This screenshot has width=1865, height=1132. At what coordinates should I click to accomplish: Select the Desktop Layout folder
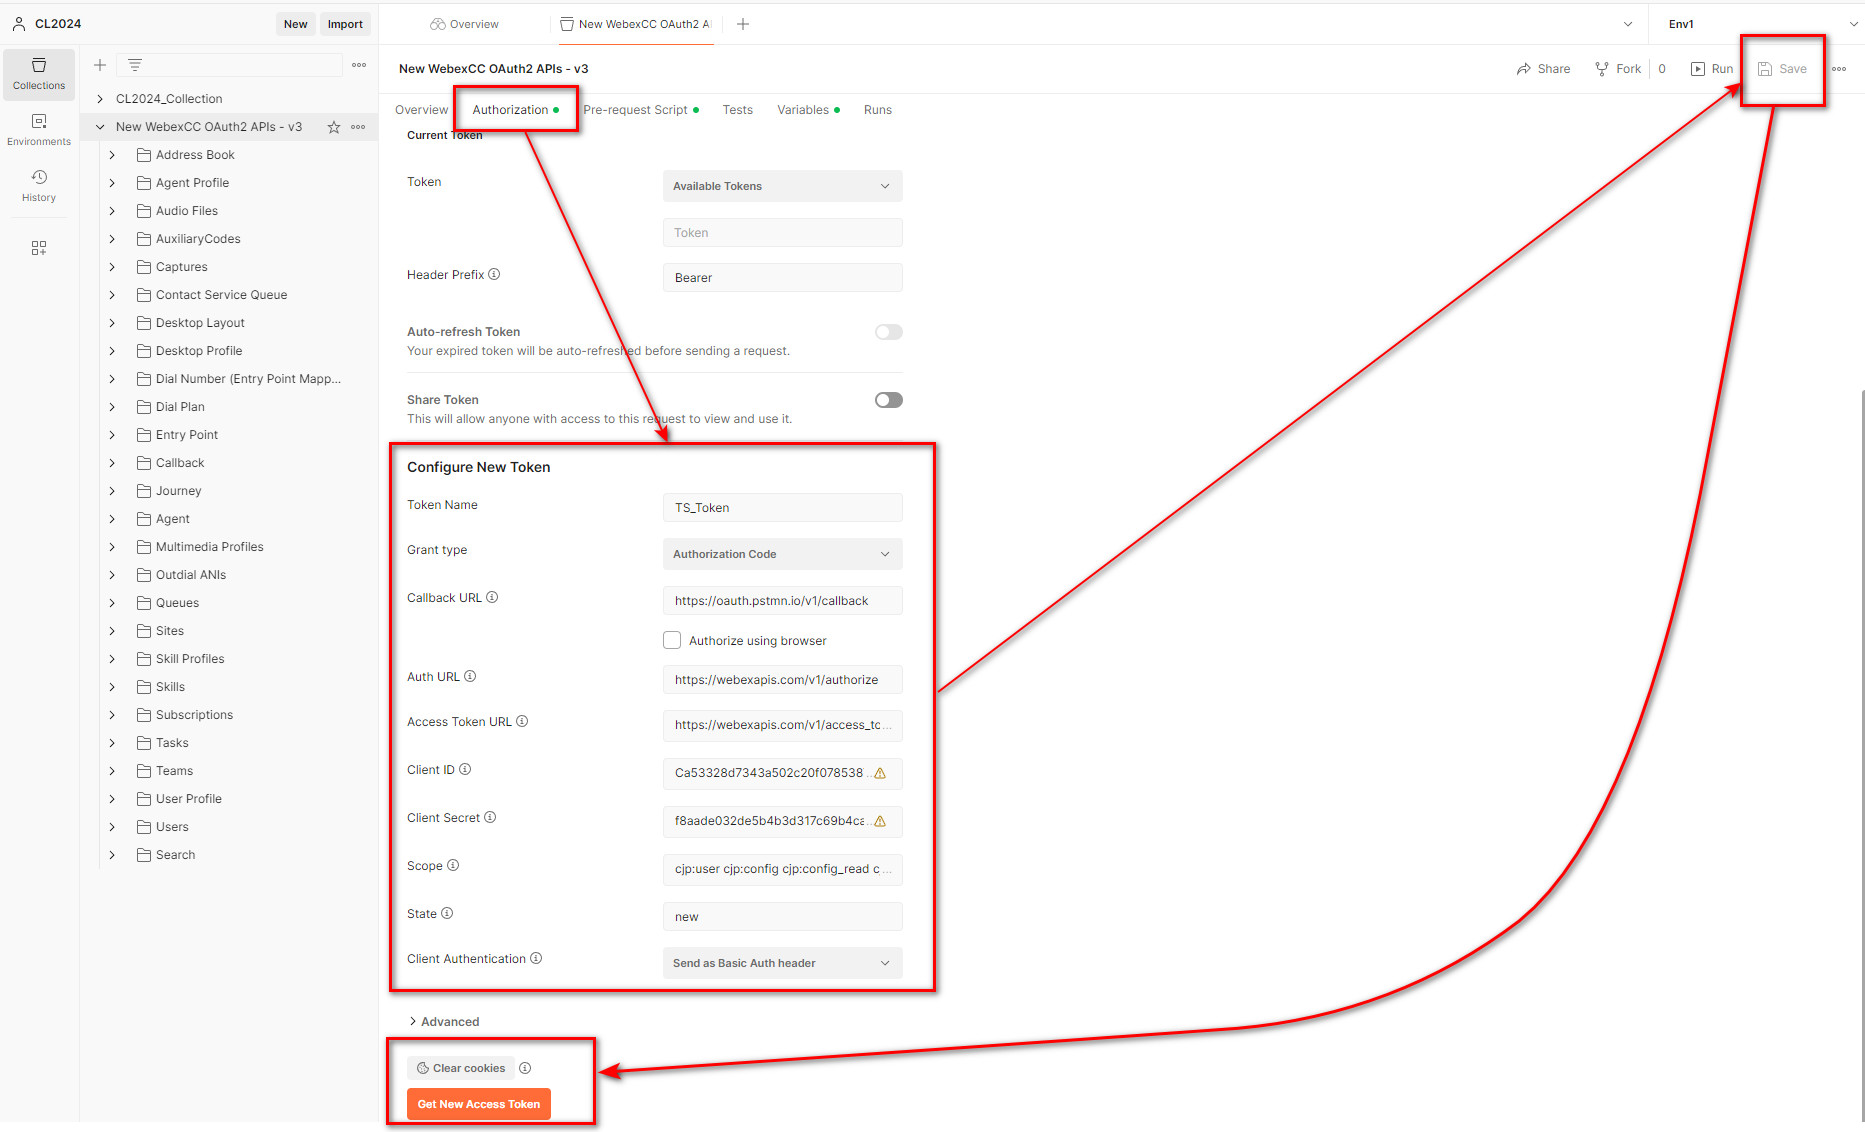[x=200, y=323]
